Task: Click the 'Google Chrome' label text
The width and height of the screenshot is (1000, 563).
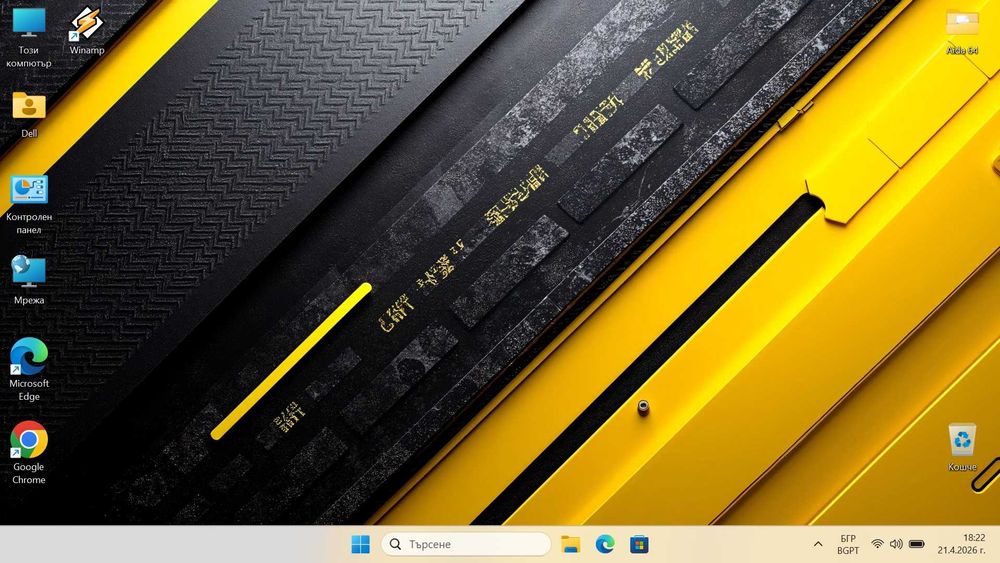Action: [29, 473]
